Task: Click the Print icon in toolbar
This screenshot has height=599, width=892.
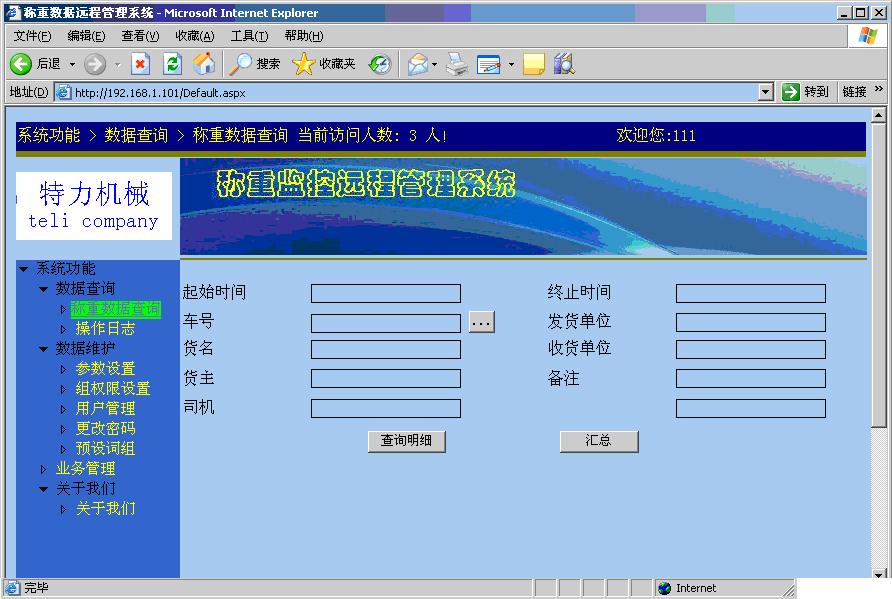Action: [x=457, y=64]
